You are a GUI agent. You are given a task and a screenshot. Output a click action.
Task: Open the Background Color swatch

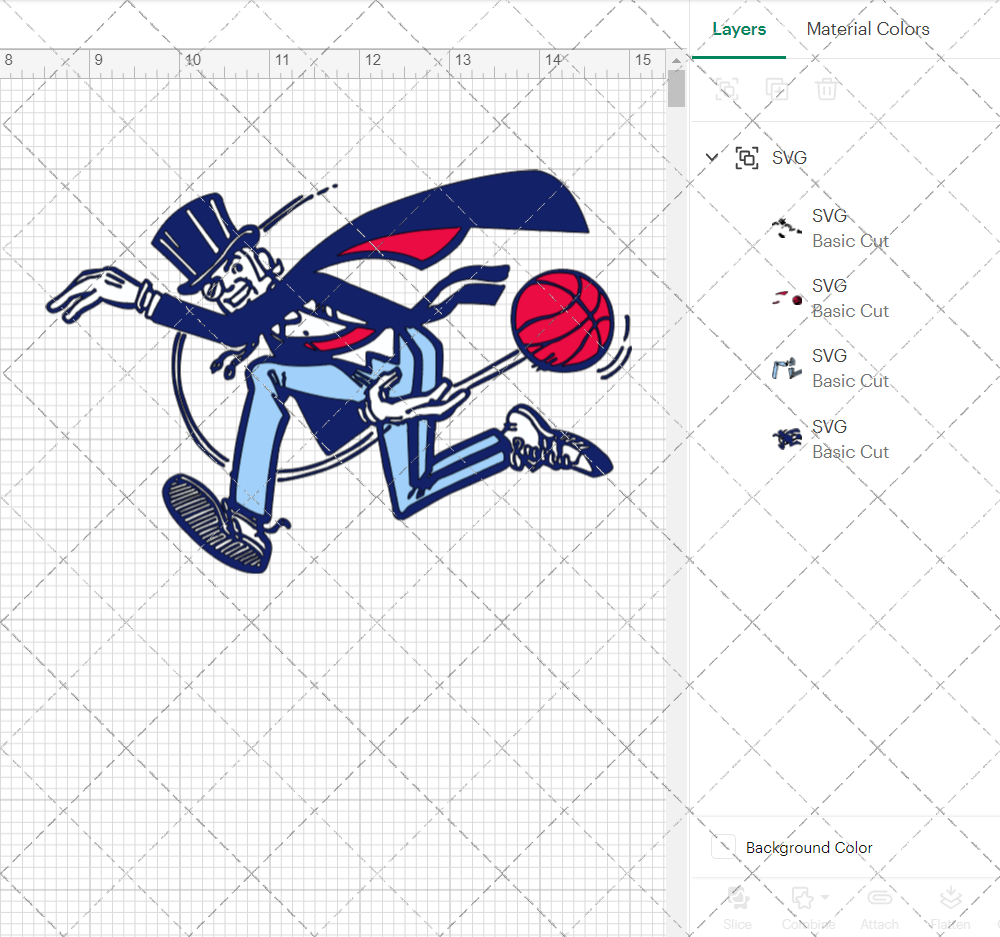pos(723,847)
